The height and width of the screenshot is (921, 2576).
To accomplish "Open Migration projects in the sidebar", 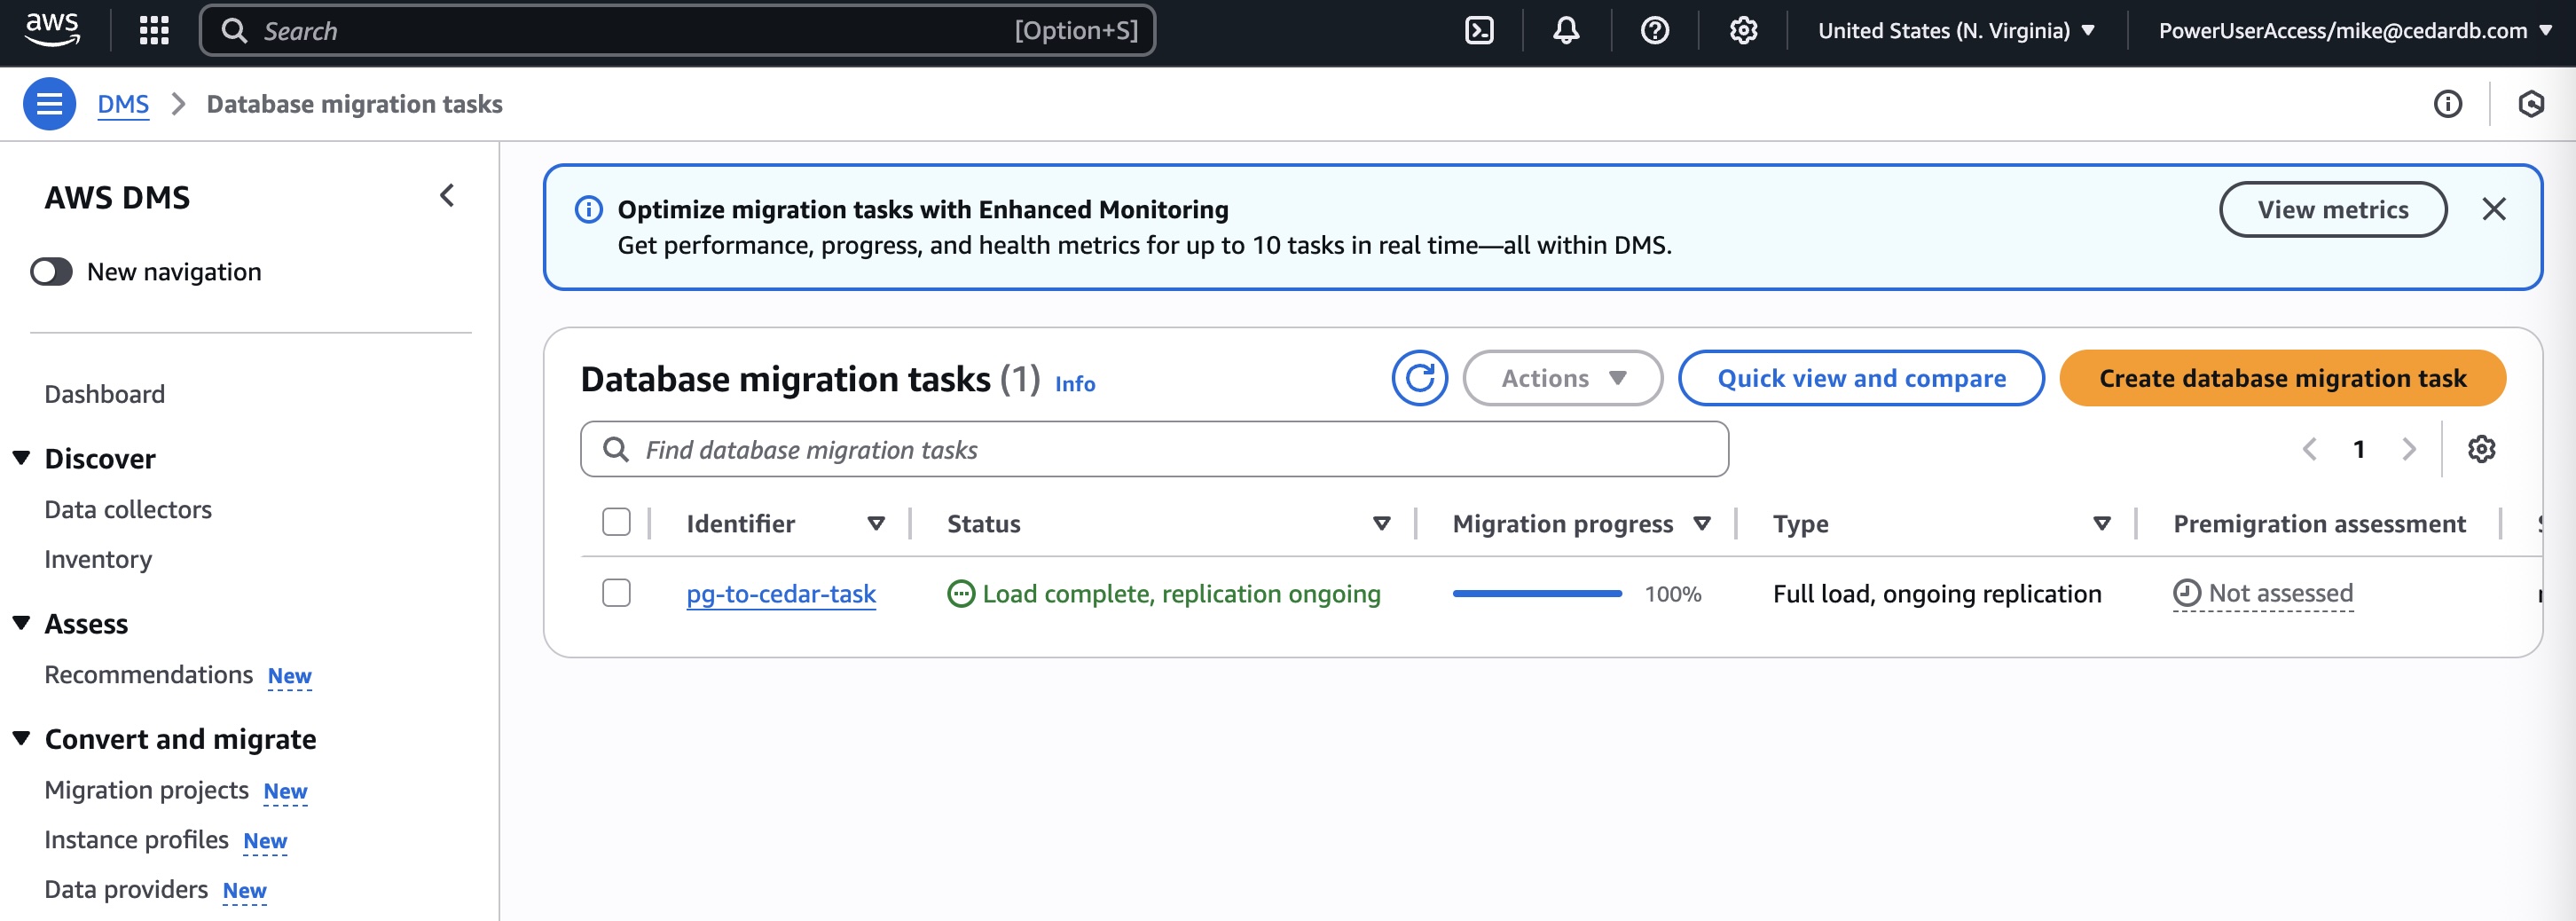I will [x=147, y=790].
